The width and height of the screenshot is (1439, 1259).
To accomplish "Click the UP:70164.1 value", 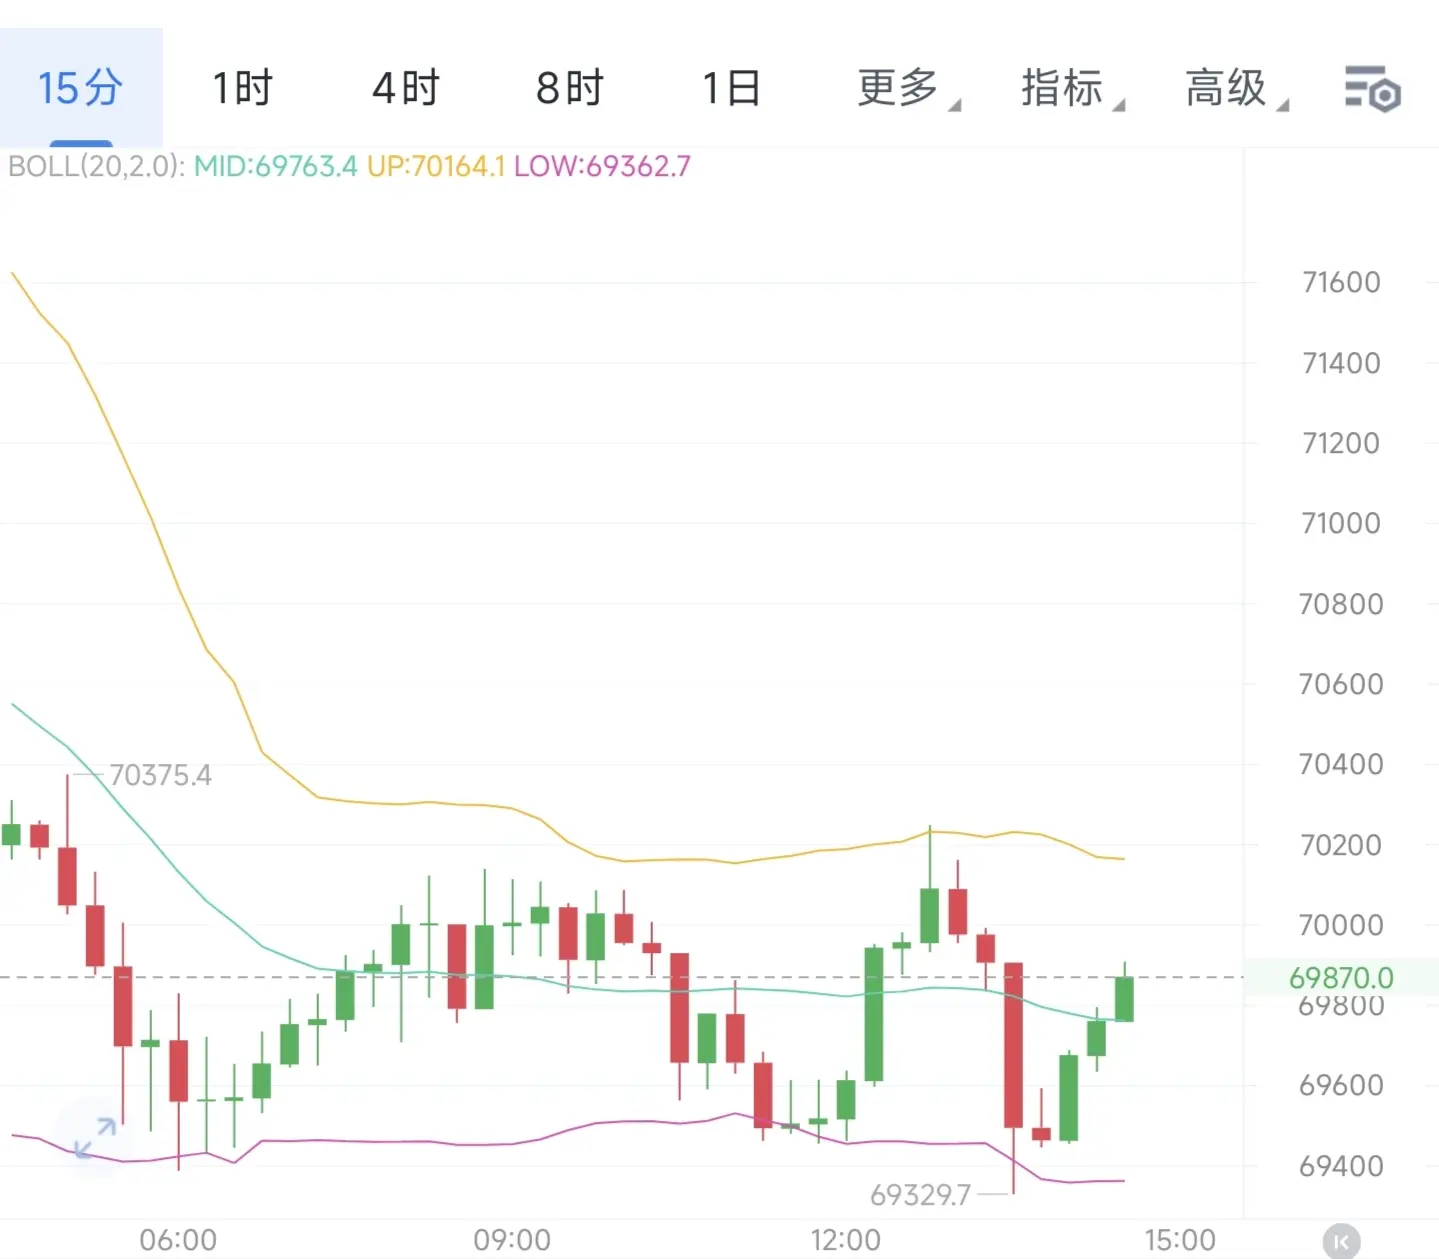I will (x=436, y=166).
